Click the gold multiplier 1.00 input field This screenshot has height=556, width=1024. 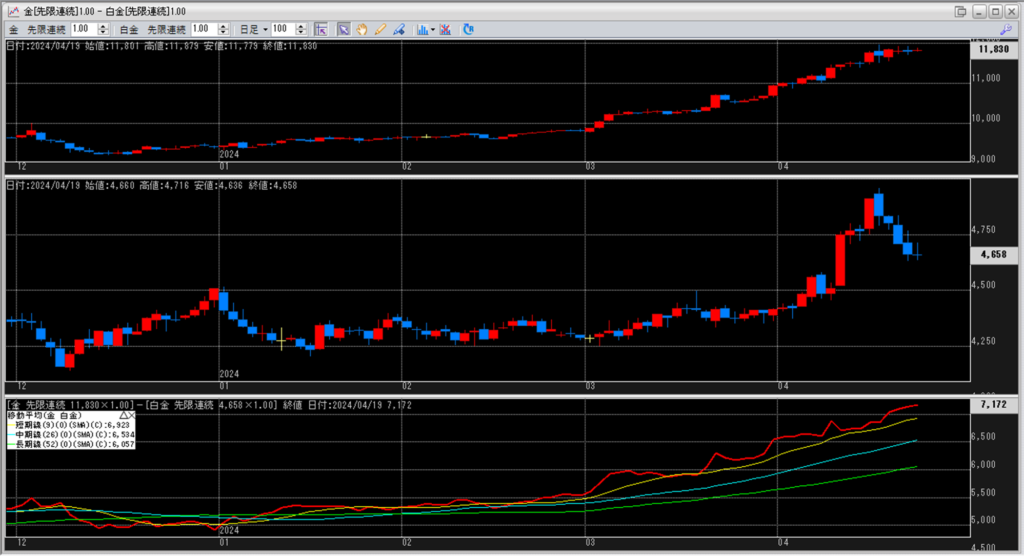click(82, 30)
